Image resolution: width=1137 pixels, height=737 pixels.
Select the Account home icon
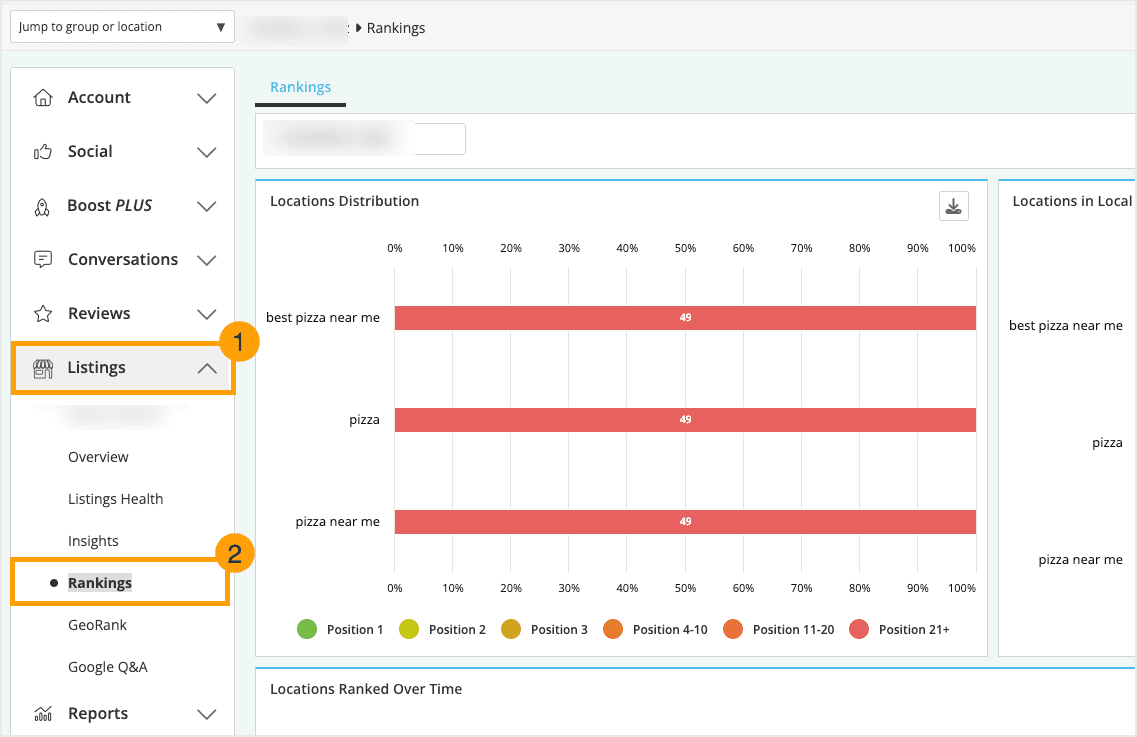(42, 97)
